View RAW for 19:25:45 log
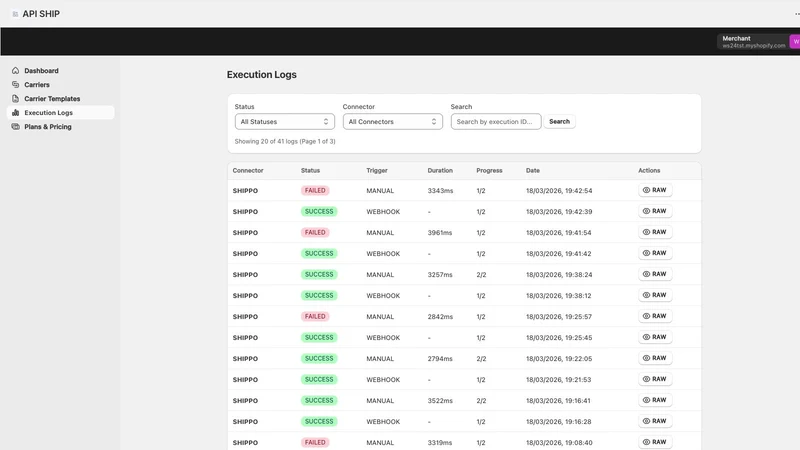This screenshot has height=450, width=800. pyautogui.click(x=655, y=337)
